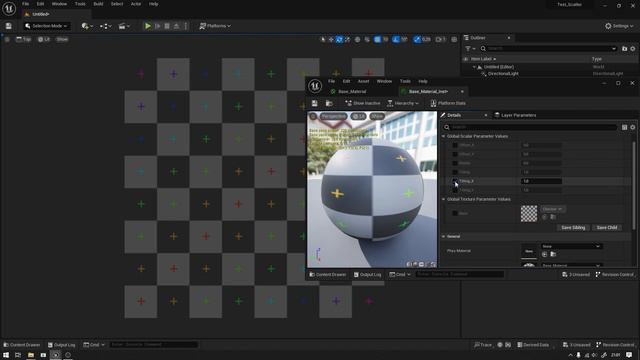This screenshot has height=360, width=640.
Task: Click the highlighted scalar value field
Action: 541,181
